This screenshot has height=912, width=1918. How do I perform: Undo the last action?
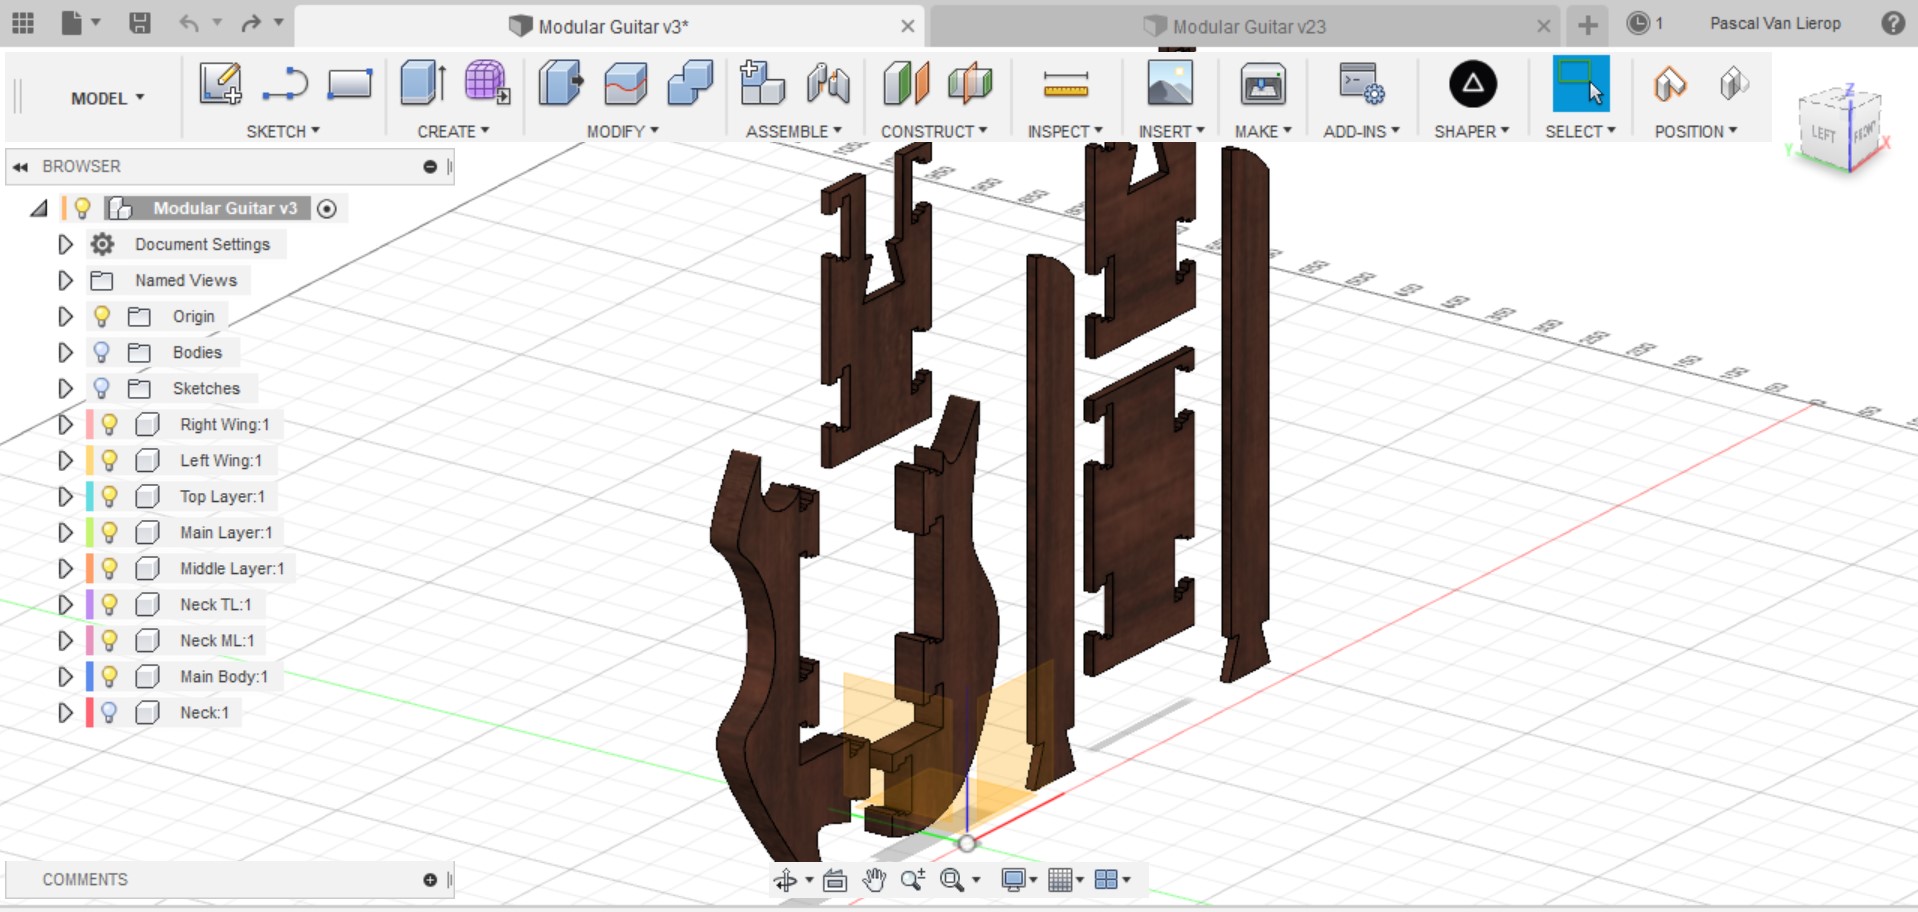tap(189, 23)
